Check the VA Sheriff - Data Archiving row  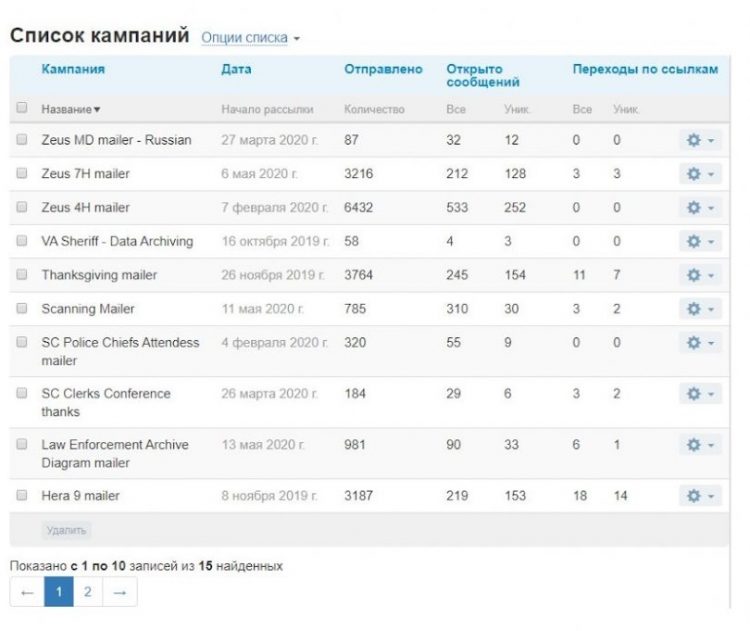click(x=22, y=240)
